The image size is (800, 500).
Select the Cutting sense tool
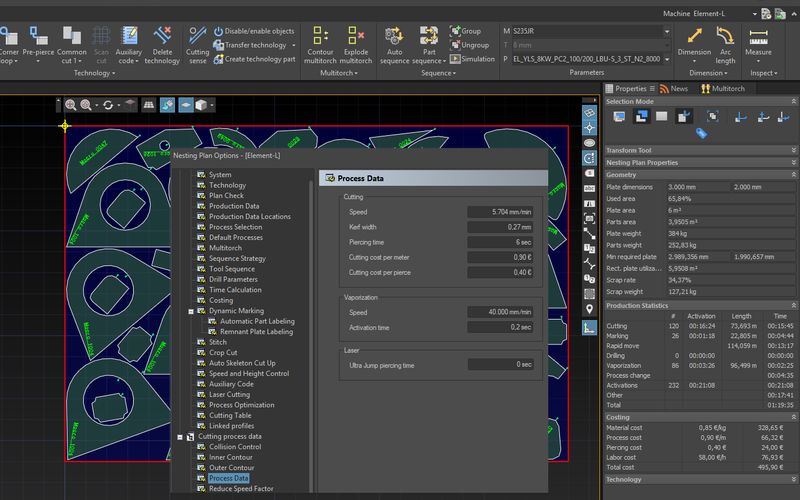197,36
